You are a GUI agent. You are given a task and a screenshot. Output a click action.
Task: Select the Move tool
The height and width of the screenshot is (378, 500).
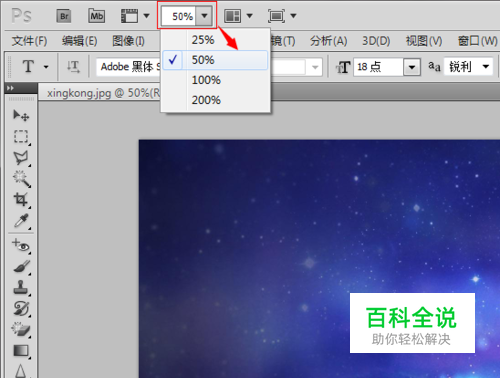(x=21, y=115)
